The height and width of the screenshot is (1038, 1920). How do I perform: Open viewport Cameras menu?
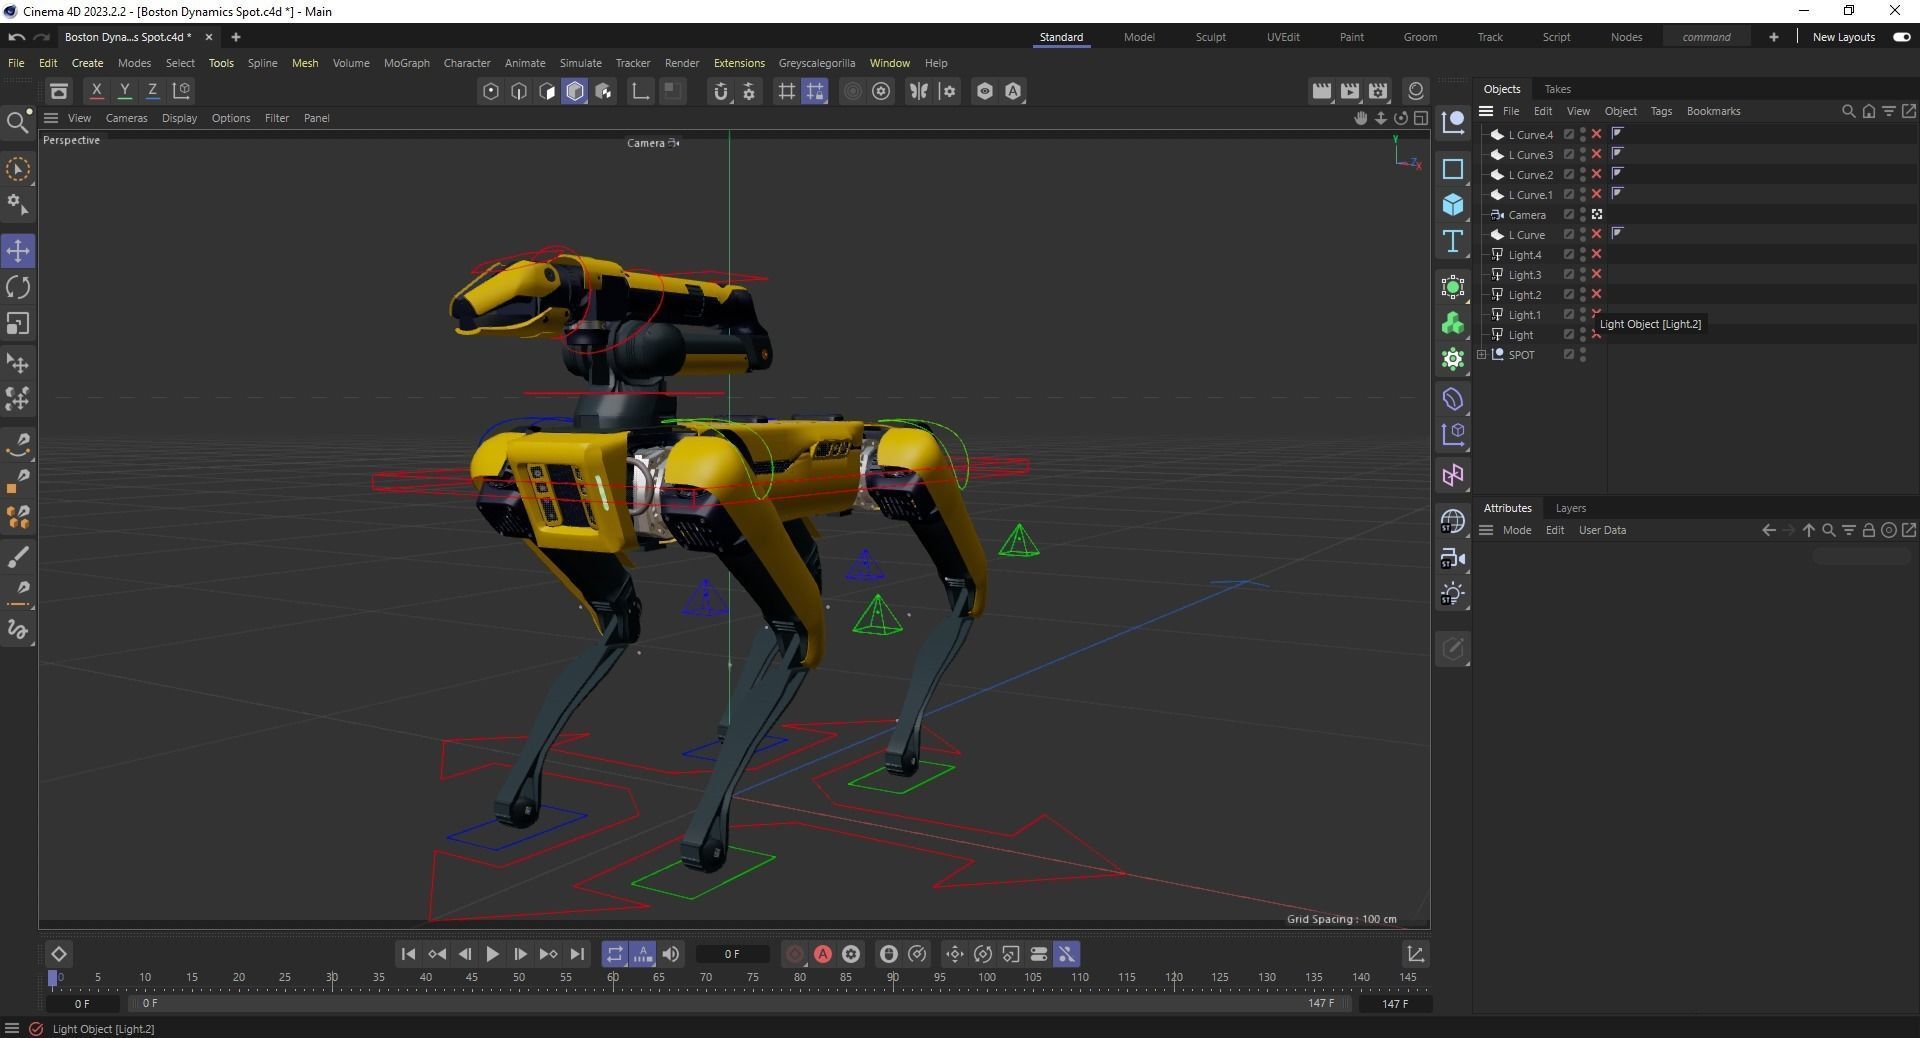pos(126,118)
